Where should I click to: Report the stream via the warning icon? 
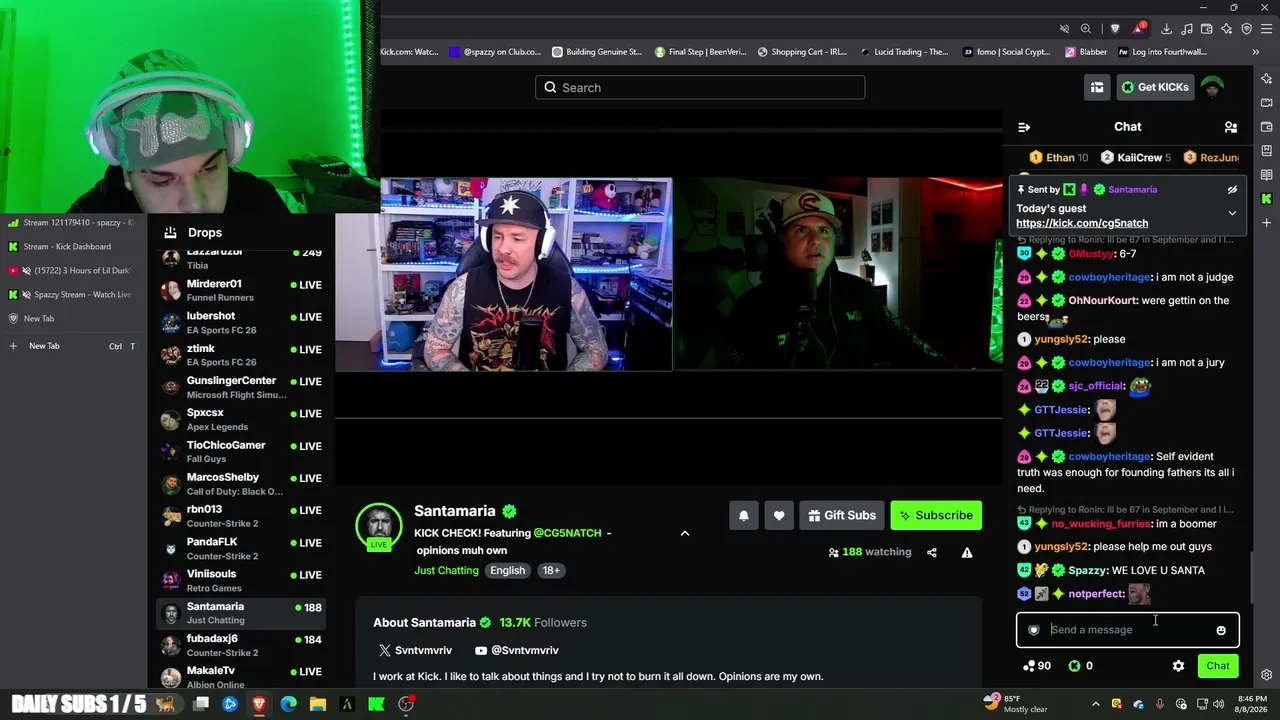[x=967, y=552]
